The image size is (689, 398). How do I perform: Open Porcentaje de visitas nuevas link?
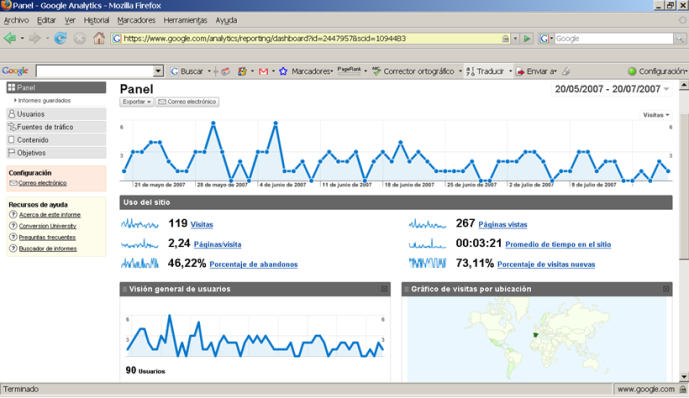coord(546,264)
